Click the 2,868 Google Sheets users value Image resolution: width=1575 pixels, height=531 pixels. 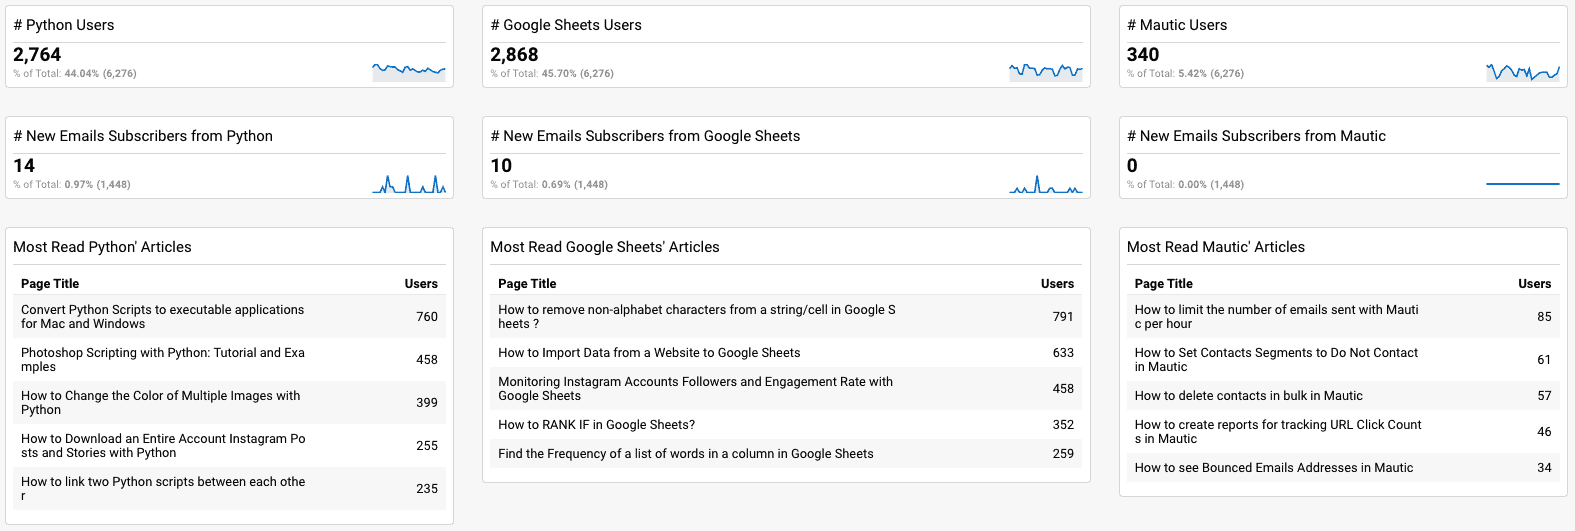click(x=514, y=54)
